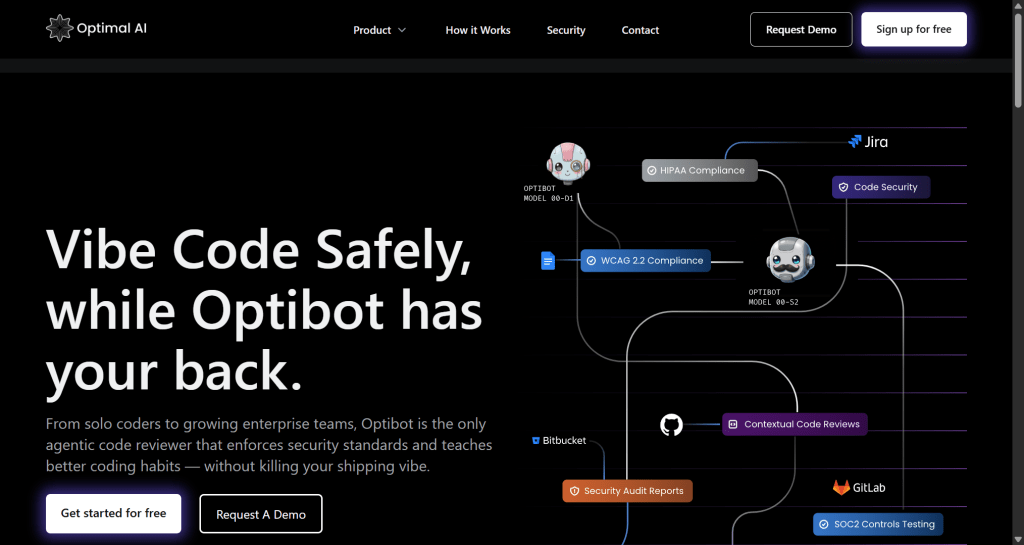The image size is (1024, 545).
Task: Click the Optimal AI logo icon
Action: coord(60,29)
